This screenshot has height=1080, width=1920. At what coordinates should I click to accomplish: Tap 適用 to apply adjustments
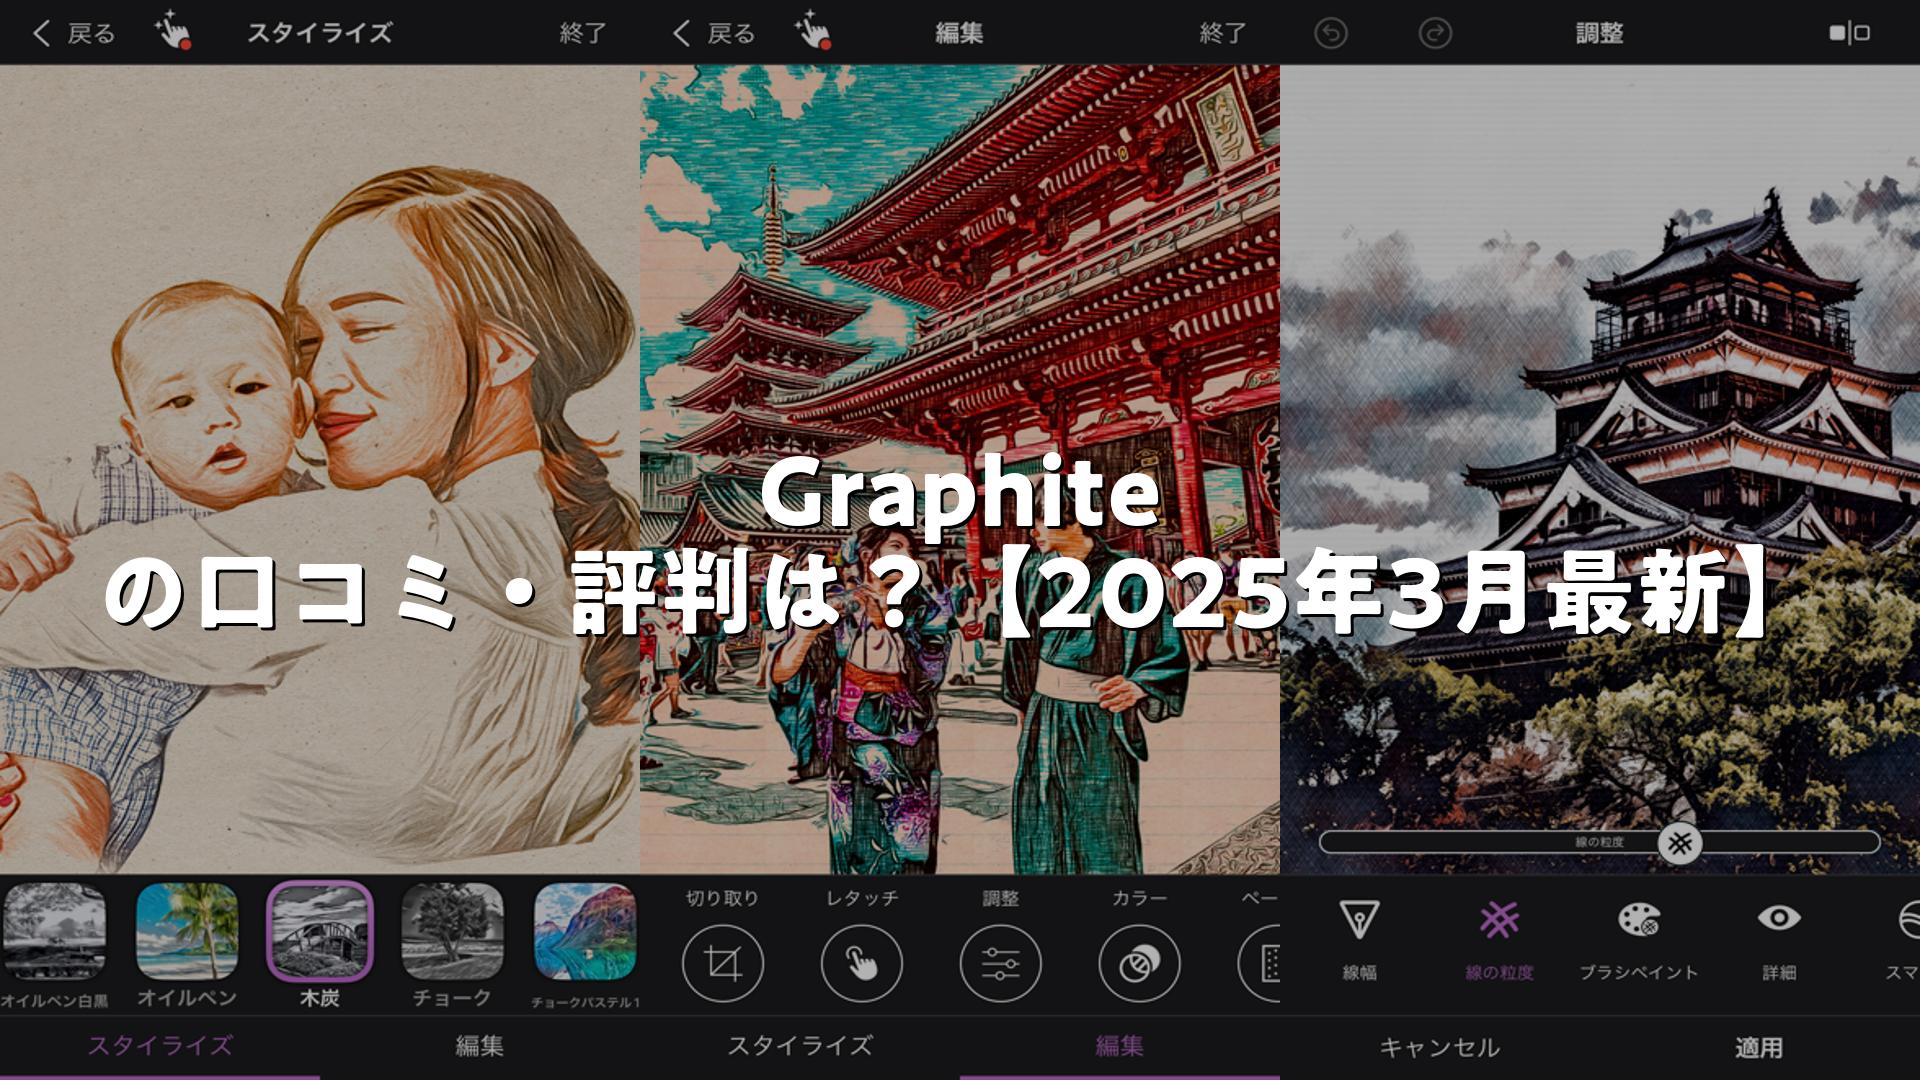coord(1759,1048)
